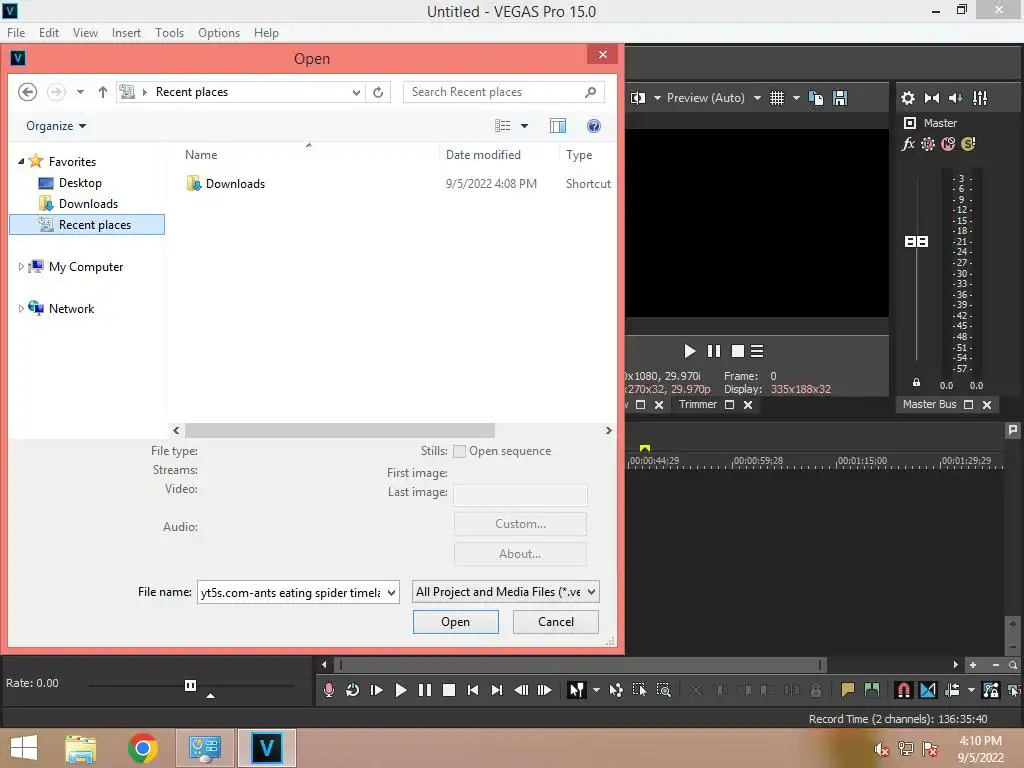Screen dimensions: 1024x768
Task: Click the Record microphone button in transport bar
Action: 328,690
